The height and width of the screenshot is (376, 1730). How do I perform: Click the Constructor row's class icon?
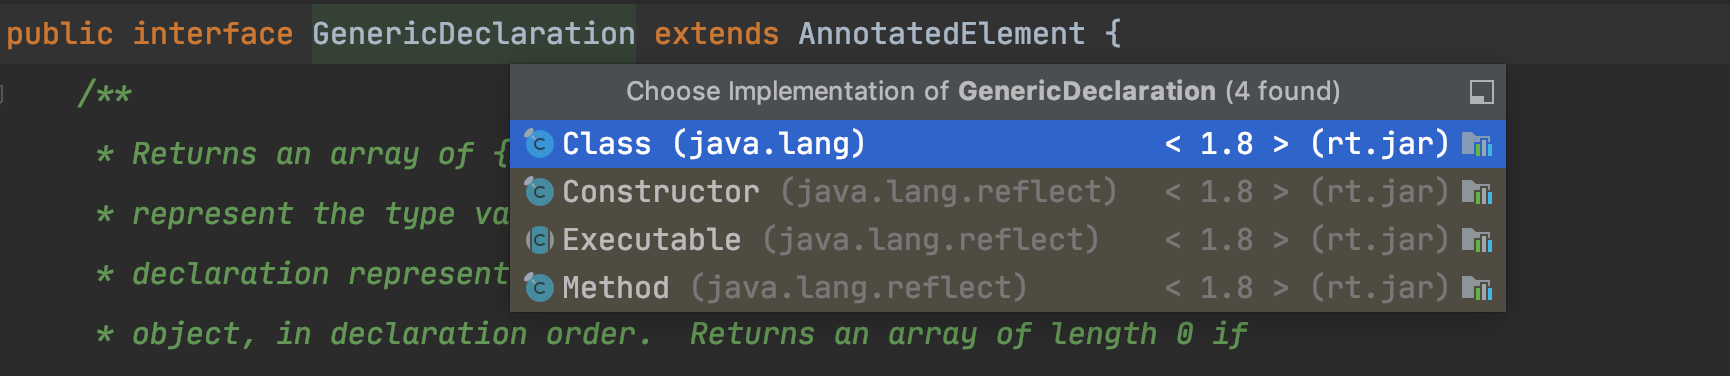(539, 192)
